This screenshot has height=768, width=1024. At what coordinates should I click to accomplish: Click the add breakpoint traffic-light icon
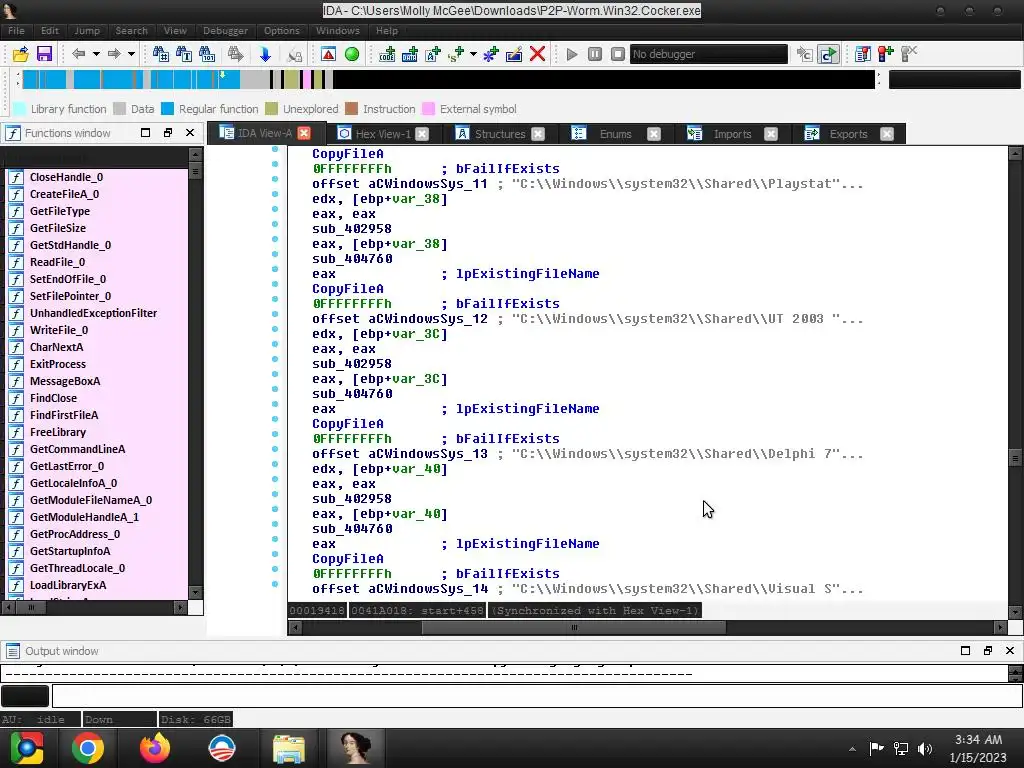click(x=886, y=54)
